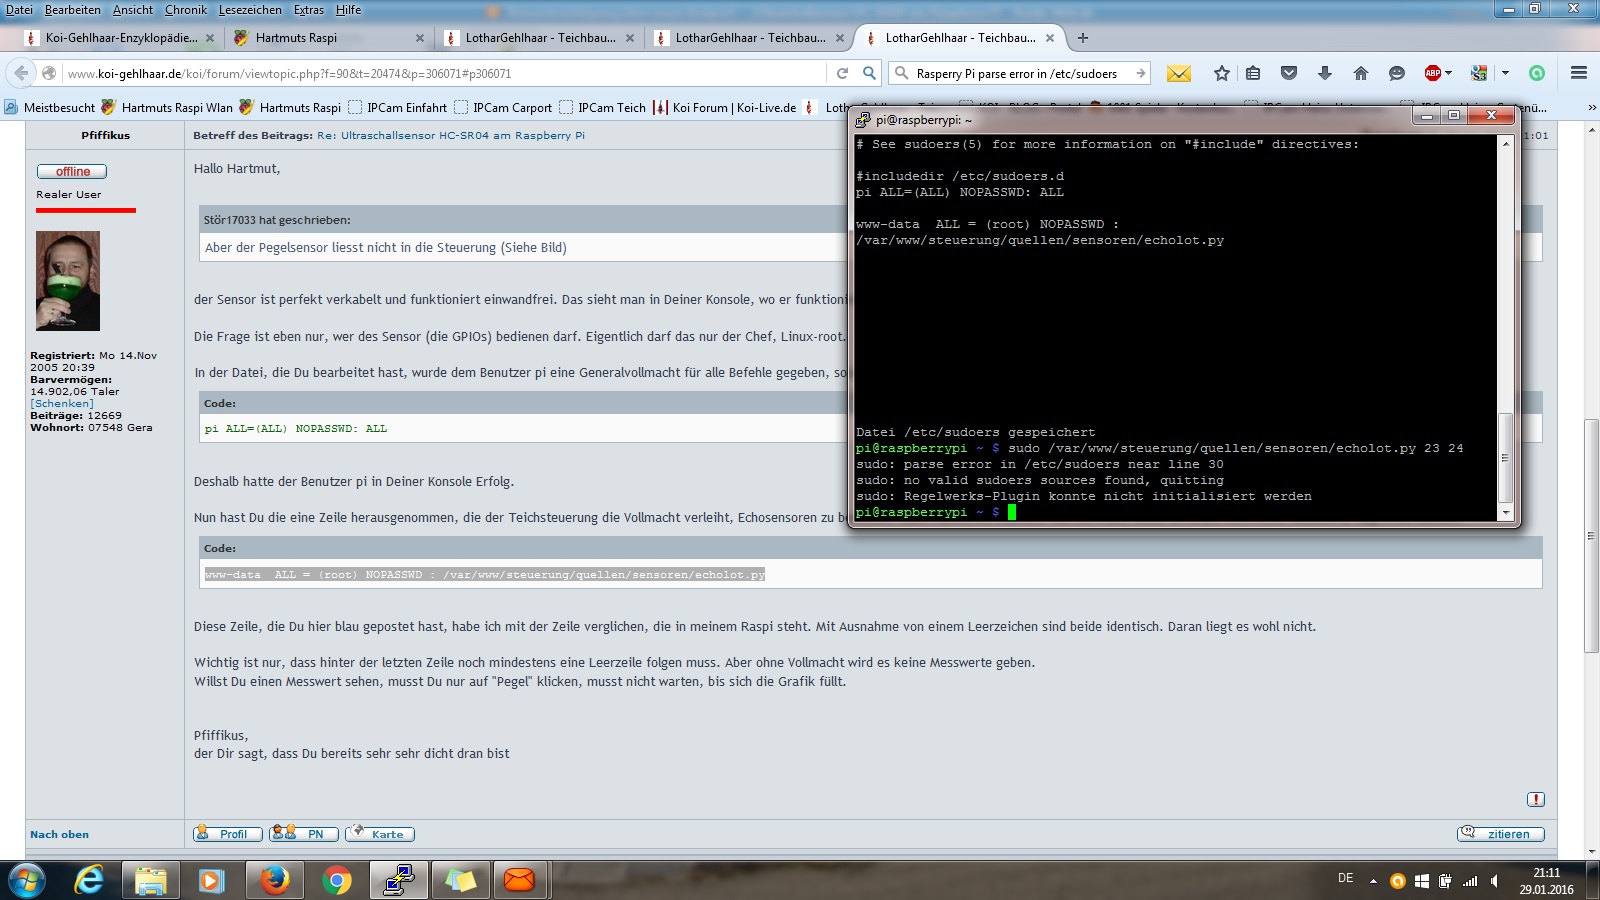Screen dimensions: 1600x900
Task: Go to the Firefox home page icon
Action: point(1360,73)
